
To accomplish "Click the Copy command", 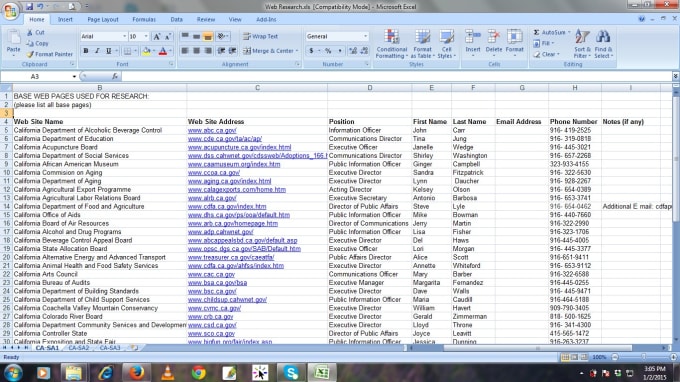I will [x=37, y=43].
